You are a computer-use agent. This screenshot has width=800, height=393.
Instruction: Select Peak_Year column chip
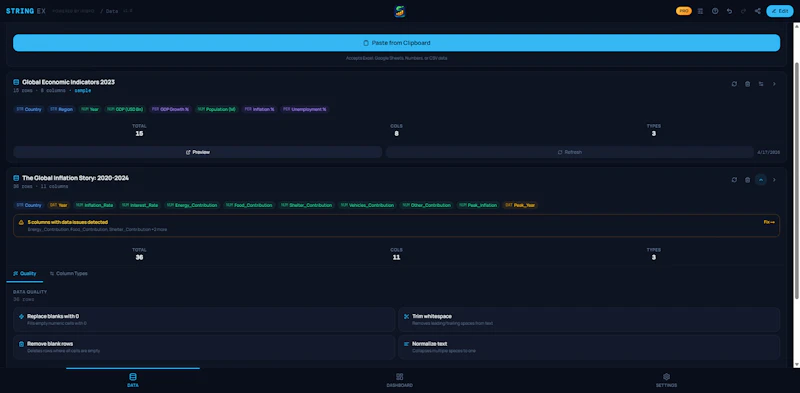point(520,205)
